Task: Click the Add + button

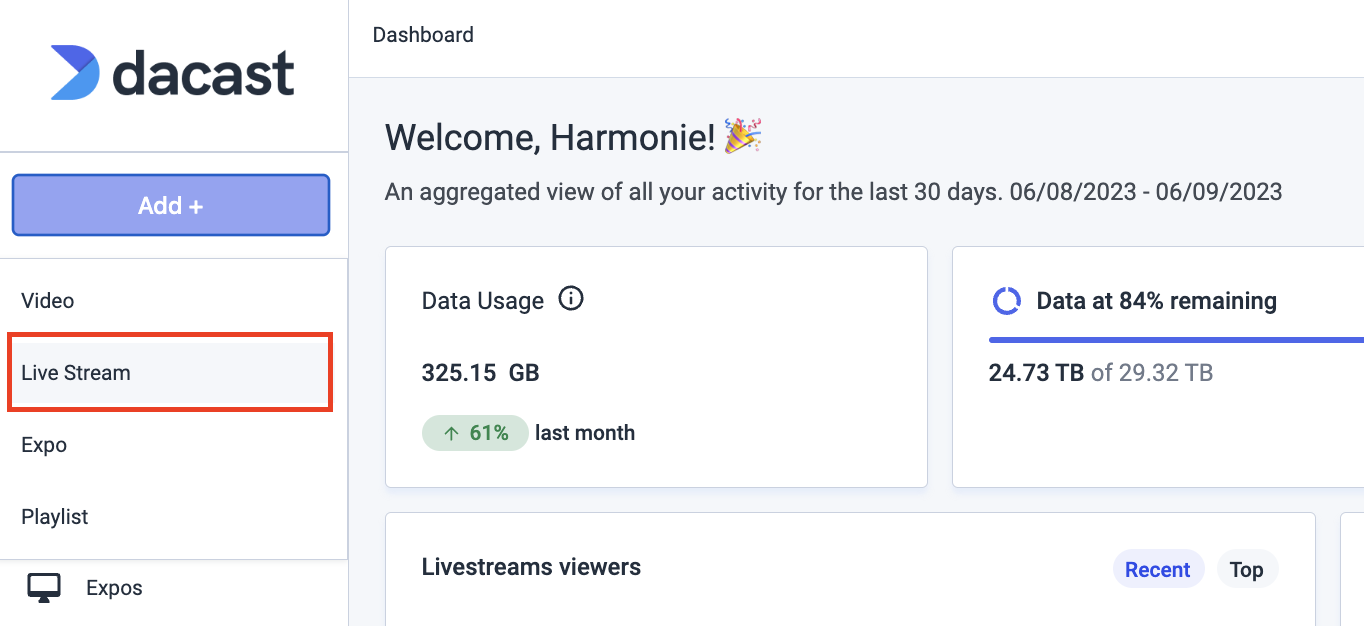Action: click(171, 205)
